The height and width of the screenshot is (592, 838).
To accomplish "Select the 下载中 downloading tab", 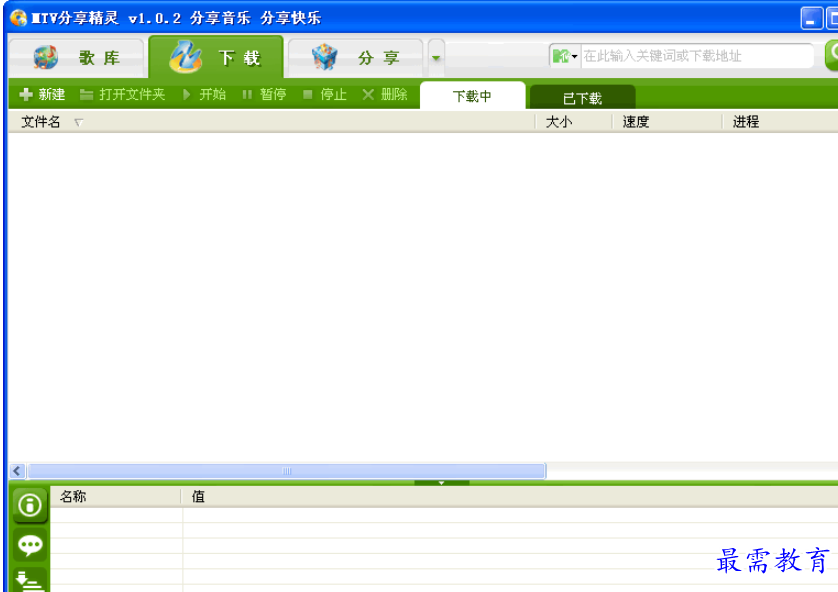I will pos(472,96).
